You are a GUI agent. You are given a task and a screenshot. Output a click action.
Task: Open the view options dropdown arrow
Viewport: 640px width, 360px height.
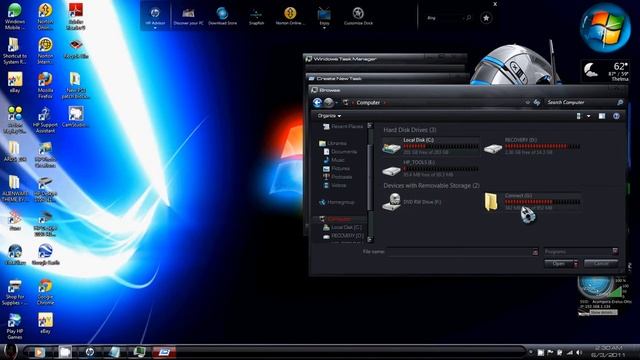(x=589, y=116)
